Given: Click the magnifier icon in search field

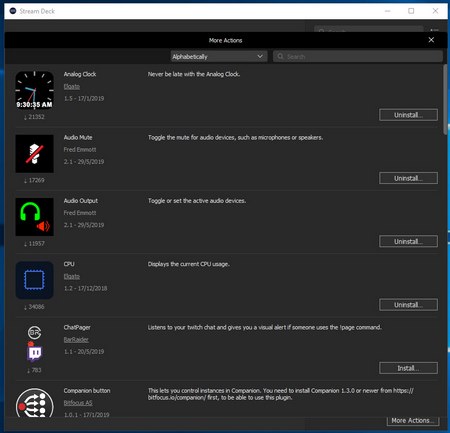Looking at the screenshot, I should 280,56.
